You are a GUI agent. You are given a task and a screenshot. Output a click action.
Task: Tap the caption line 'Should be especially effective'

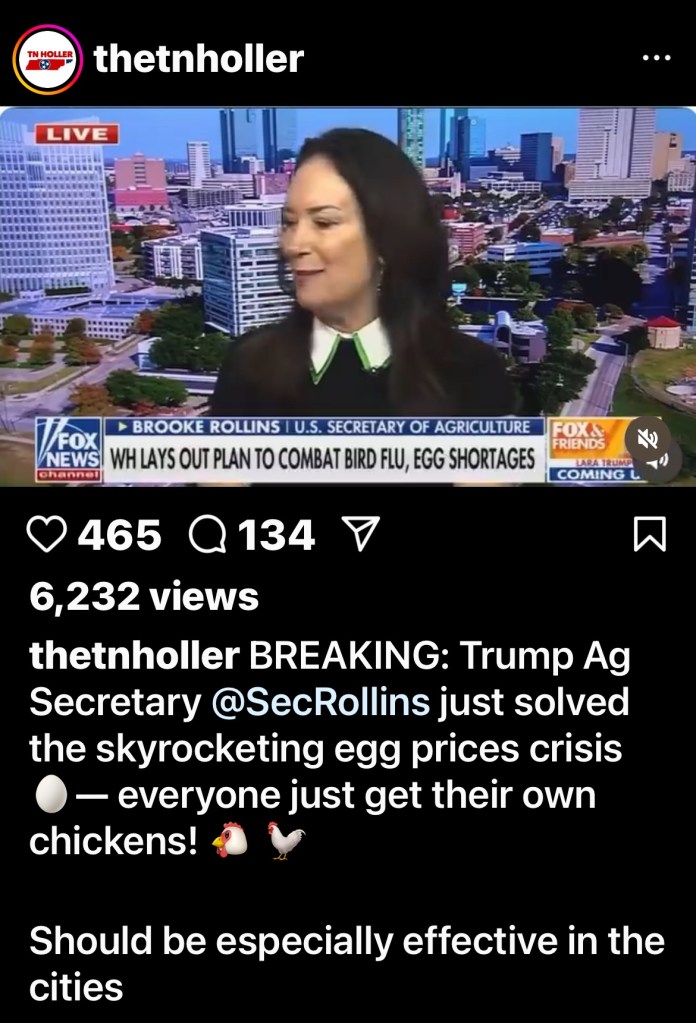point(346,940)
